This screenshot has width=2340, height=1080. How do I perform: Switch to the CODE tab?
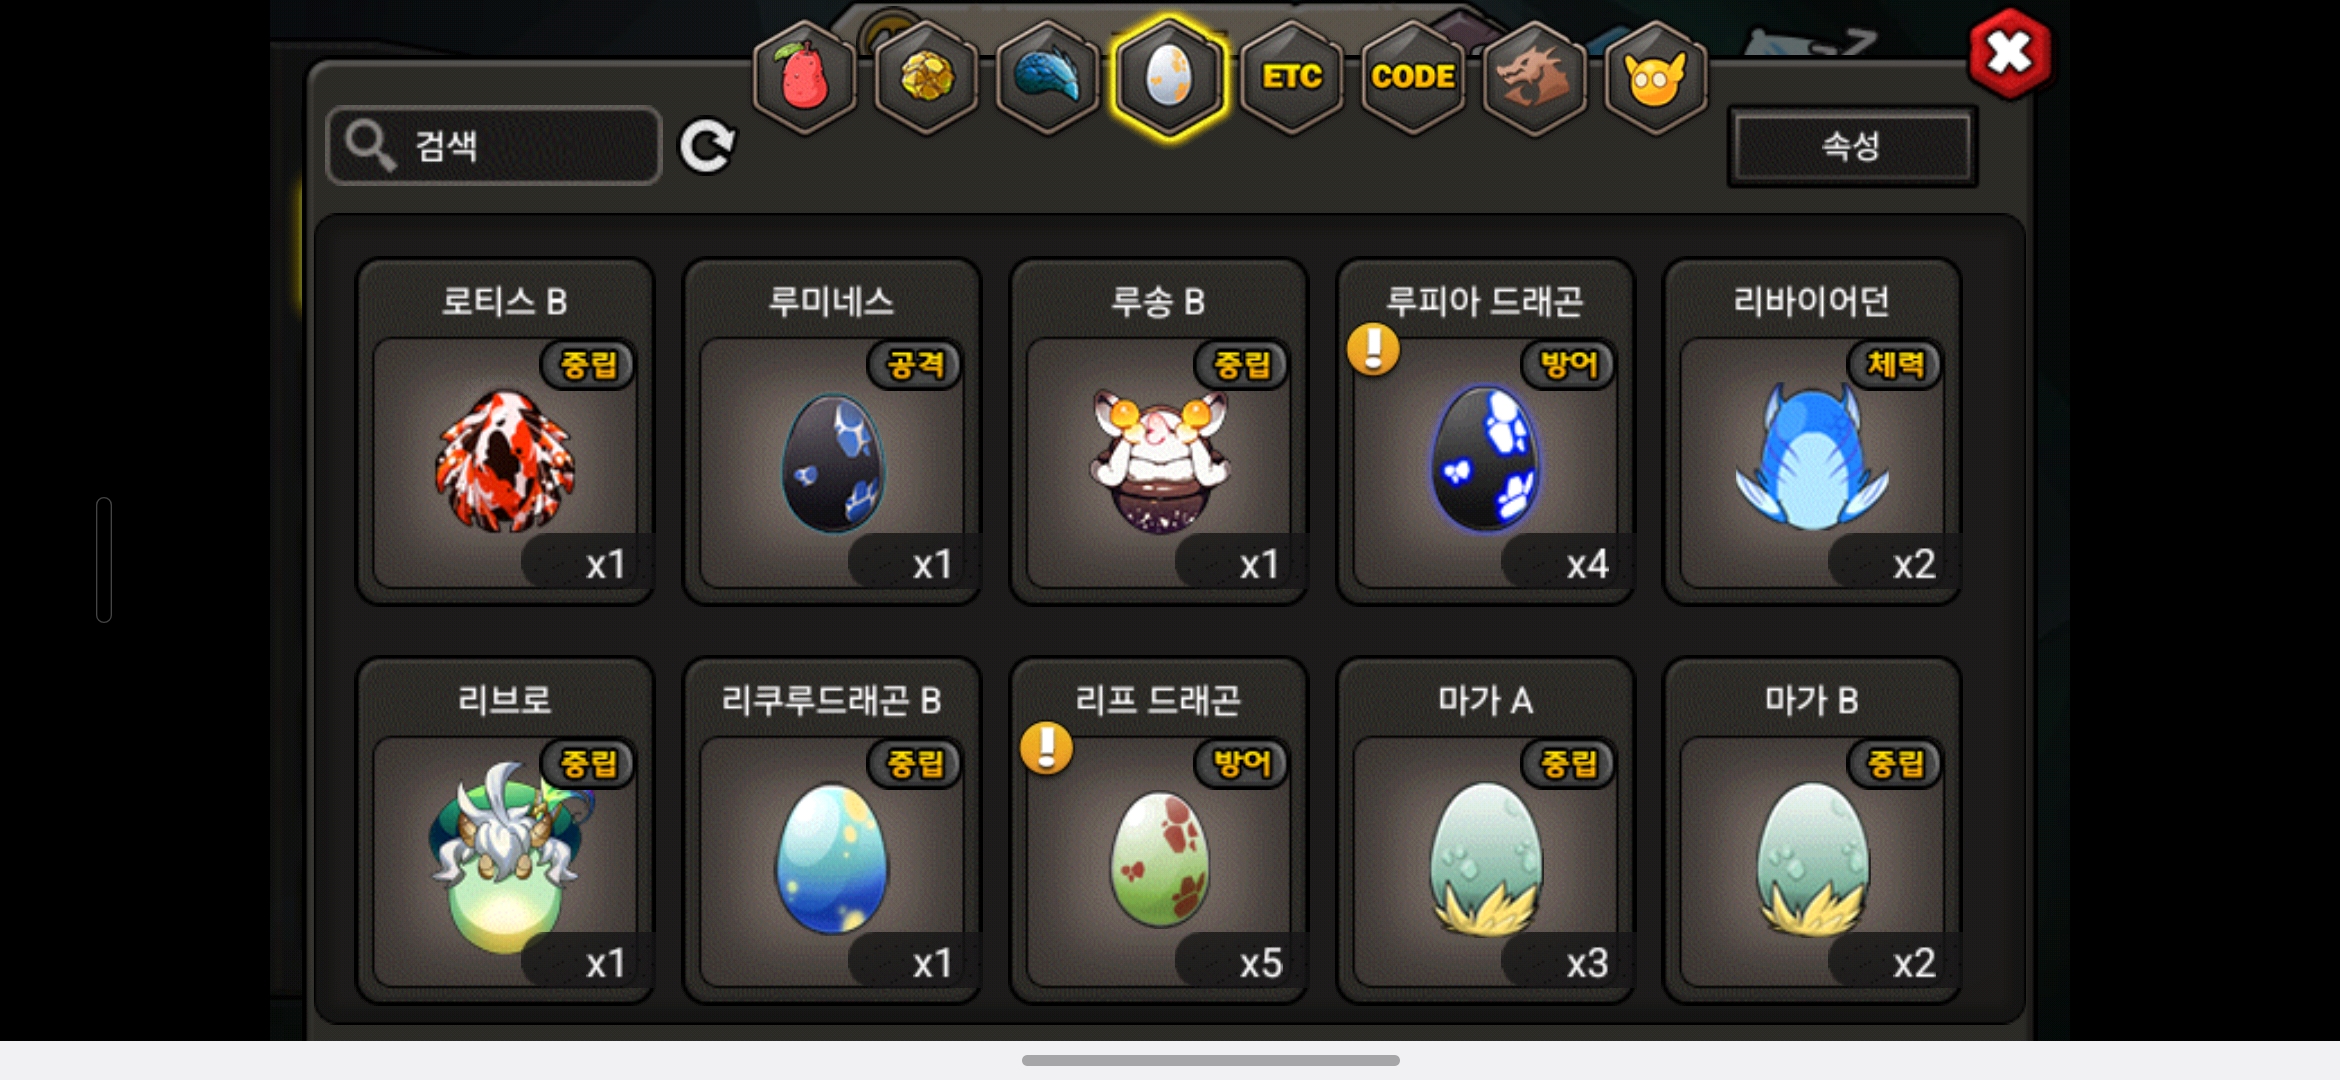(x=1413, y=77)
